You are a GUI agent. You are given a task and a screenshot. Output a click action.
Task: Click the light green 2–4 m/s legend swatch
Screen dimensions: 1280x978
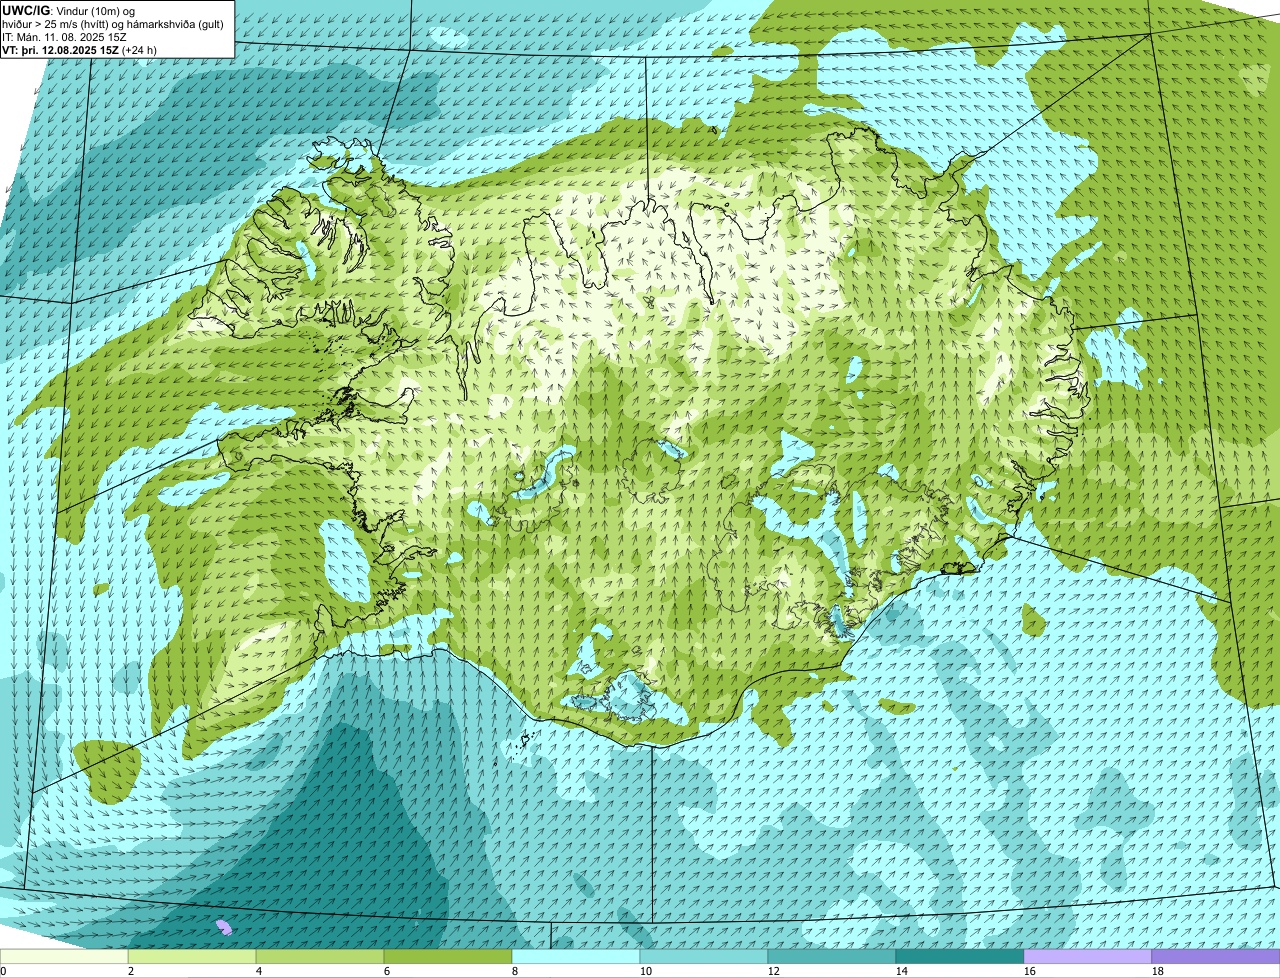tap(192, 957)
